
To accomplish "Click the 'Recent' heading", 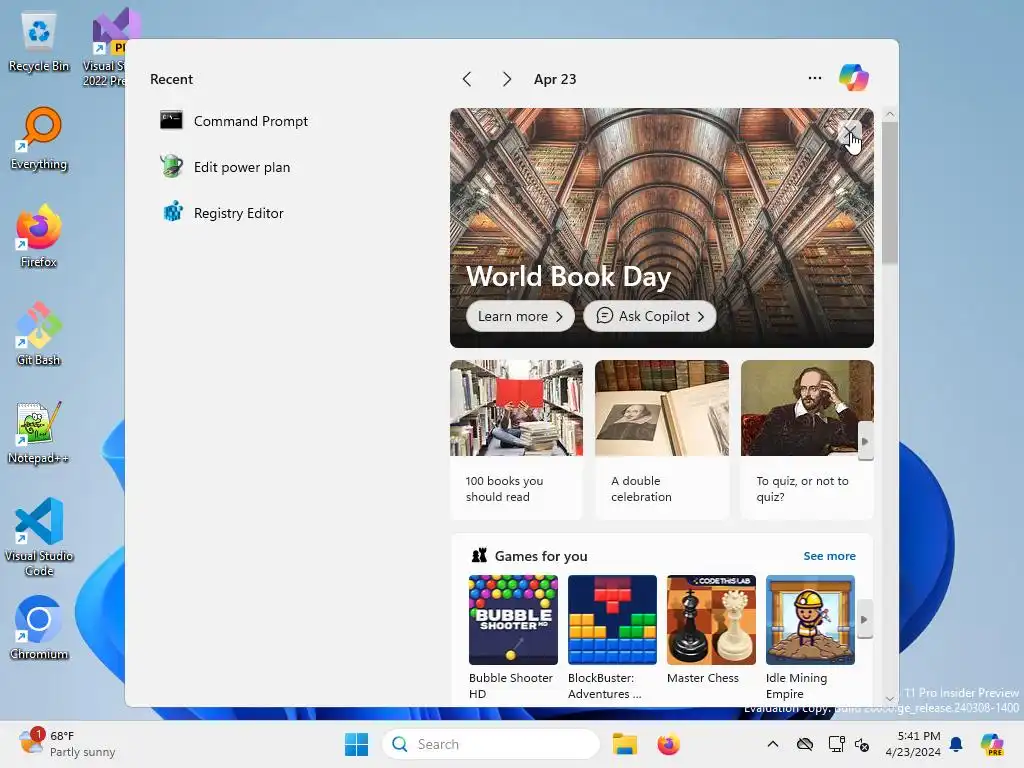I will coord(171,79).
